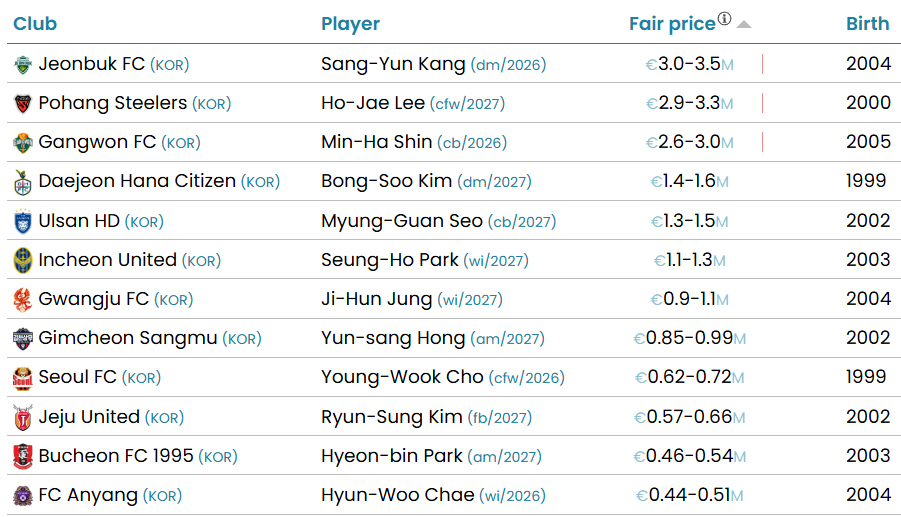Viewport: 901px width, 517px height.
Task: Click the Ulsan HD club crest icon
Action: 23,221
